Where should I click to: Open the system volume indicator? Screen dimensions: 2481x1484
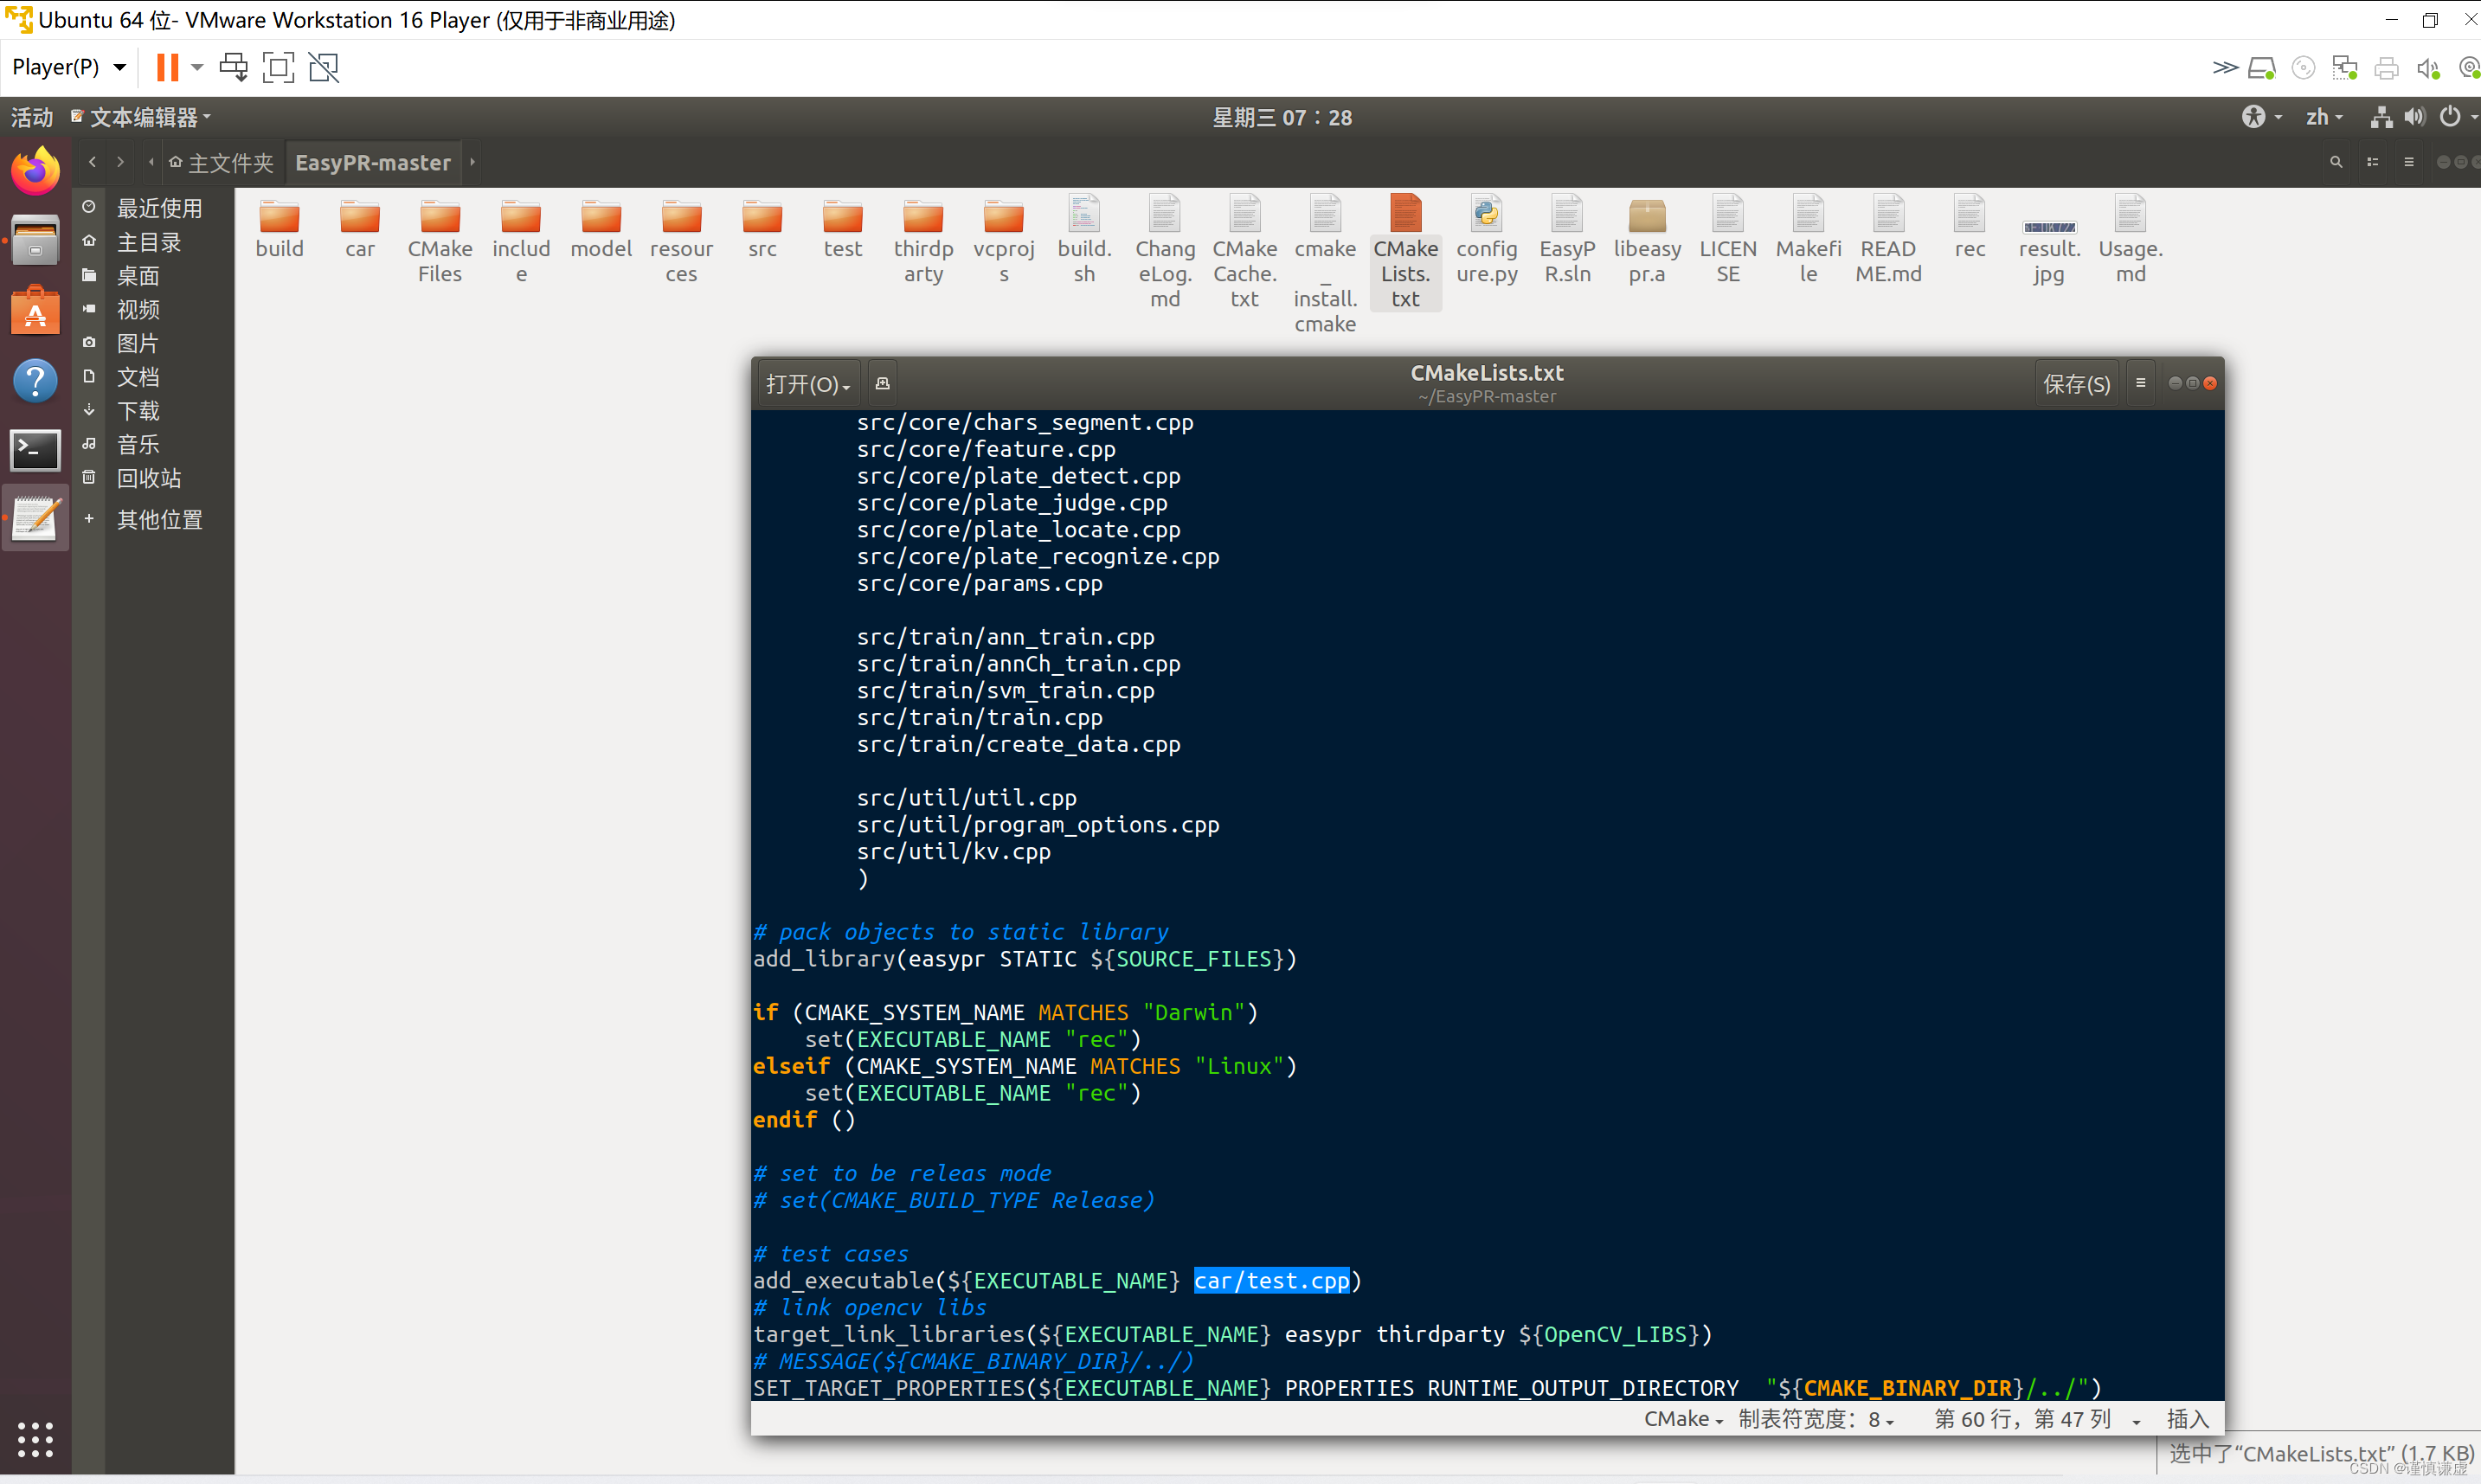(2414, 117)
